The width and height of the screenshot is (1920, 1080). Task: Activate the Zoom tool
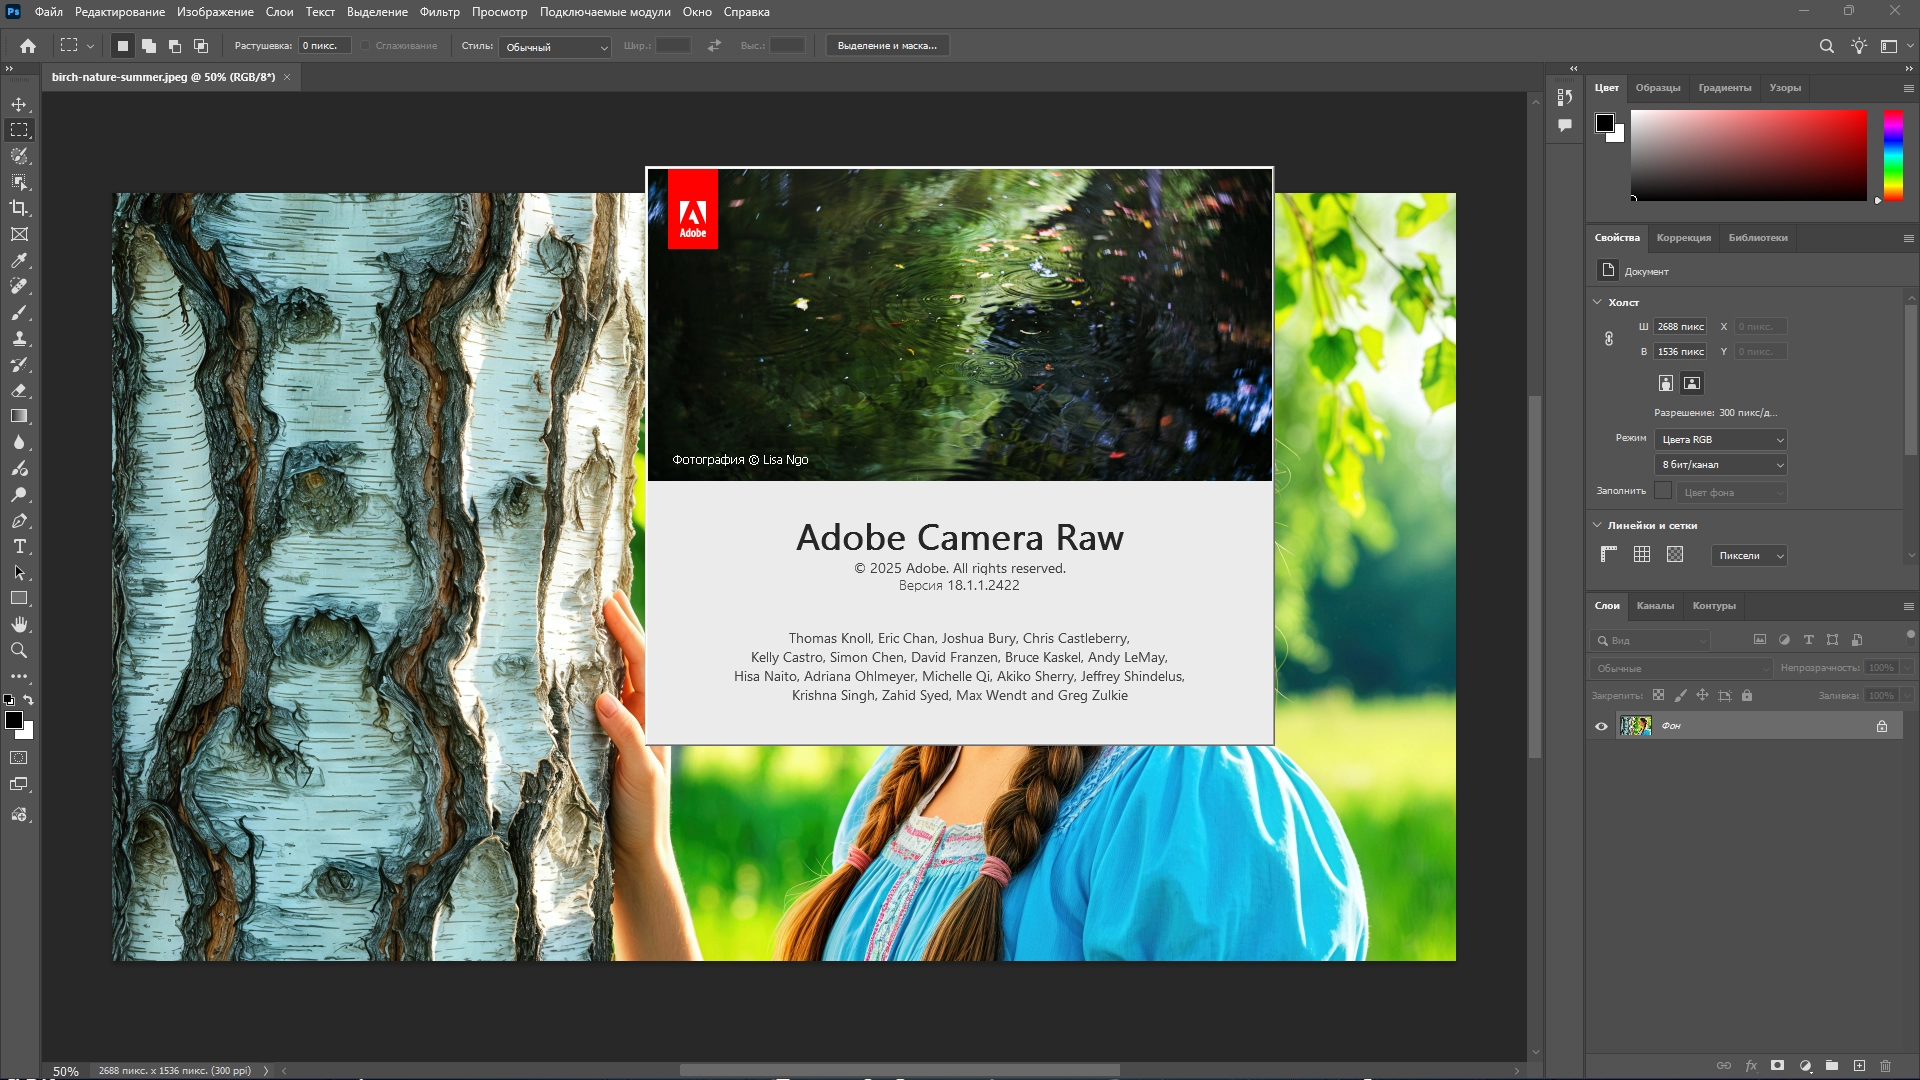click(19, 650)
